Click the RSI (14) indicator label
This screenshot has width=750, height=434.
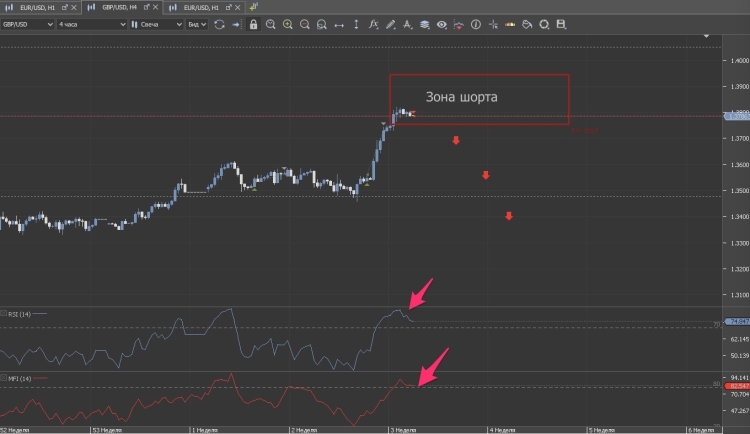[19, 314]
